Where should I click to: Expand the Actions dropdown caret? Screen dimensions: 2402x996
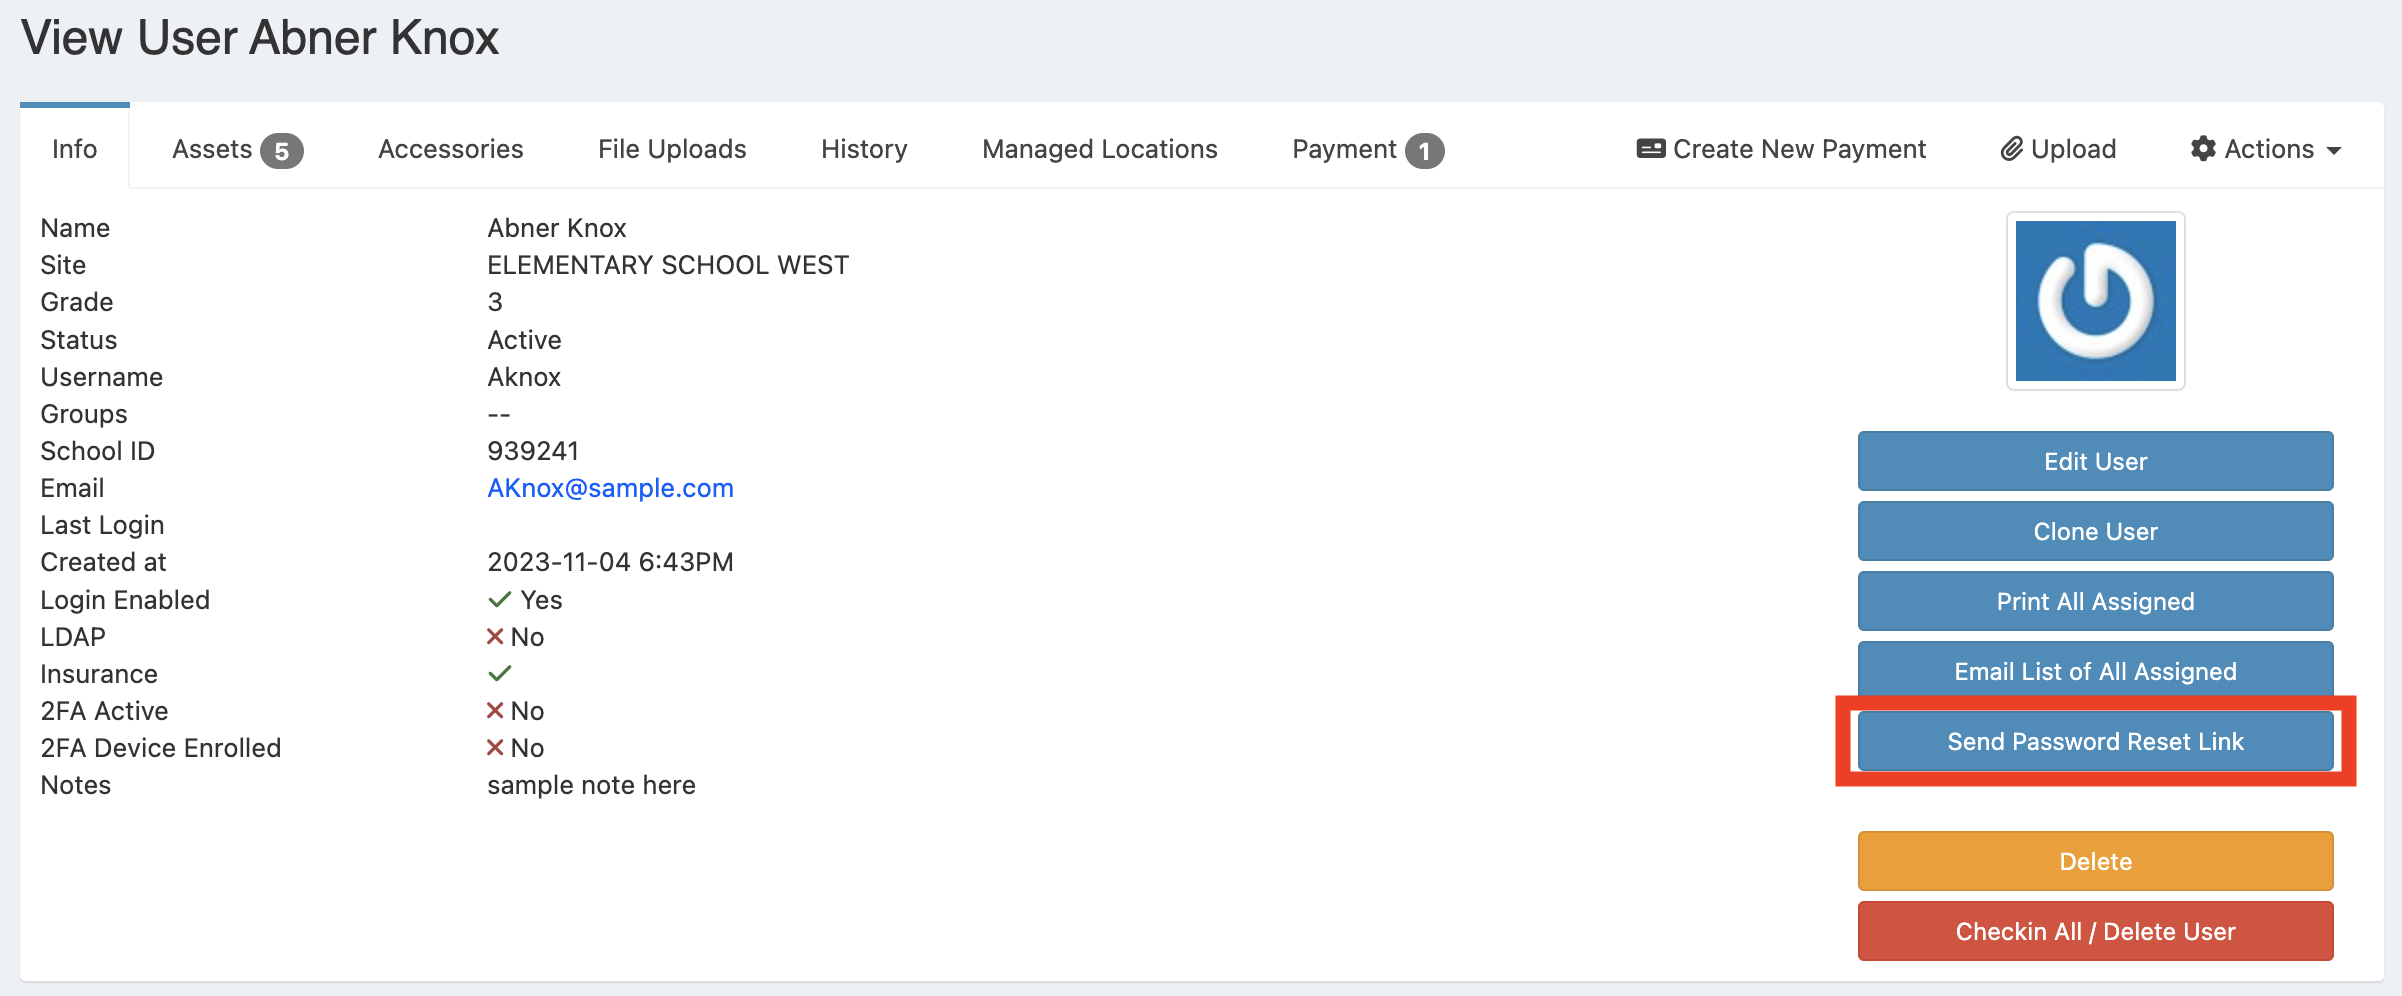point(2334,151)
